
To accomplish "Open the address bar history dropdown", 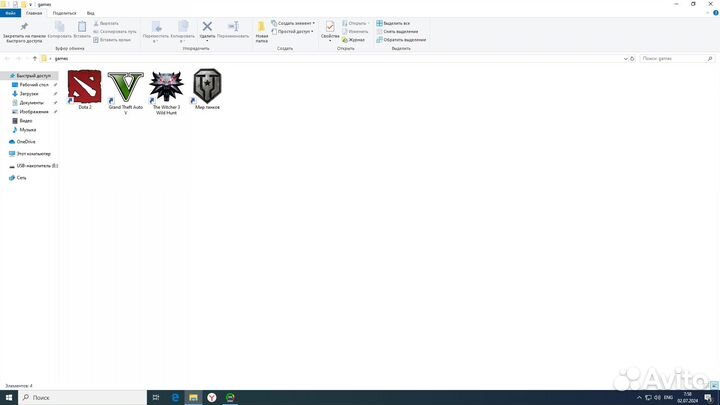I will pos(627,58).
